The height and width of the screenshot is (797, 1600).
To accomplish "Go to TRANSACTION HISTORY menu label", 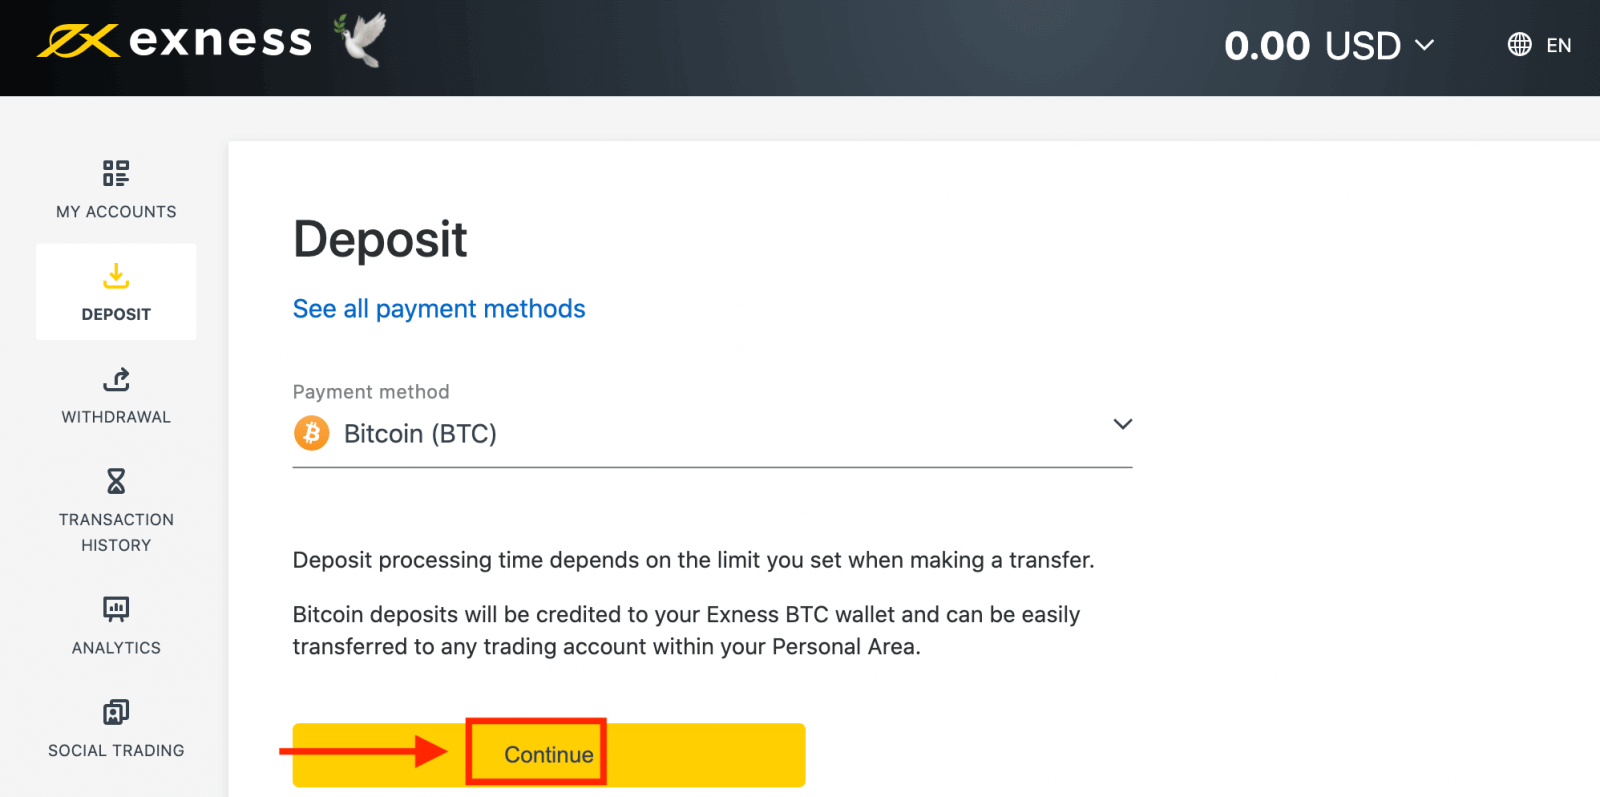I will click(x=116, y=532).
